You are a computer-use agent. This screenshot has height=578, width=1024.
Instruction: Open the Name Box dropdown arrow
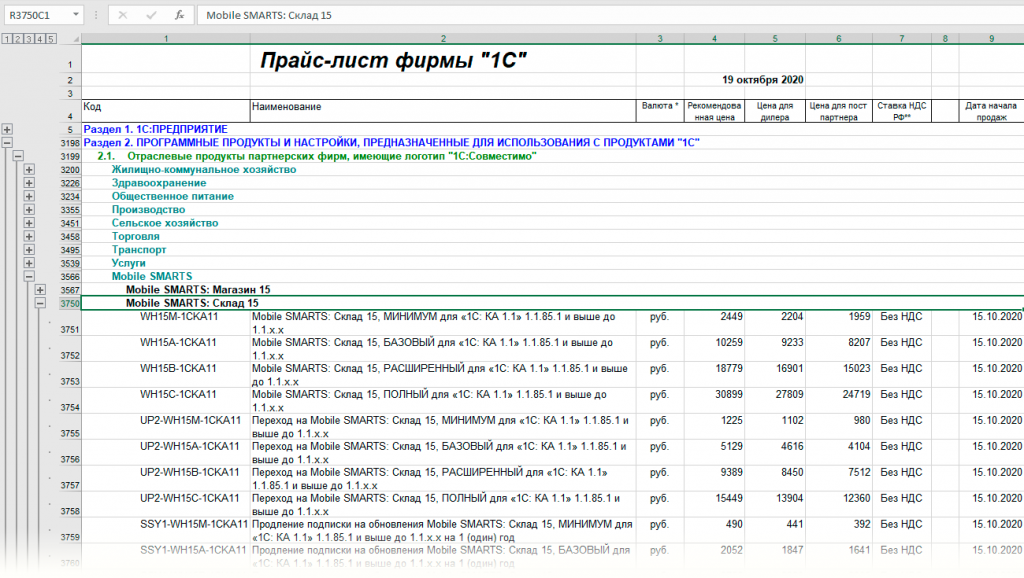pos(76,14)
